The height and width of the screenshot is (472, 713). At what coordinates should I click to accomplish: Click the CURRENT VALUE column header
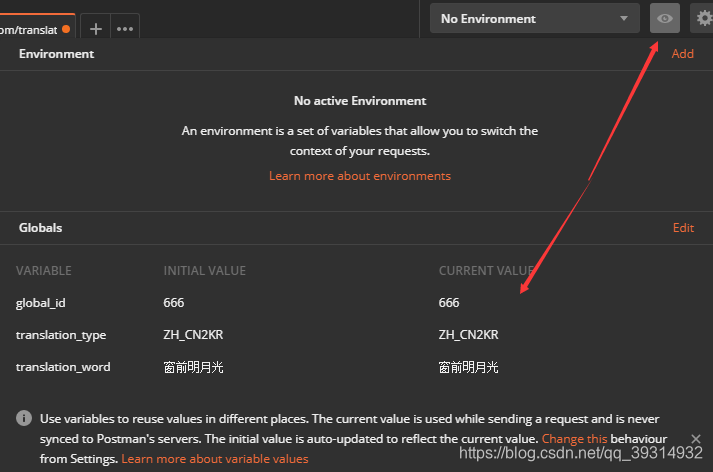tap(486, 271)
